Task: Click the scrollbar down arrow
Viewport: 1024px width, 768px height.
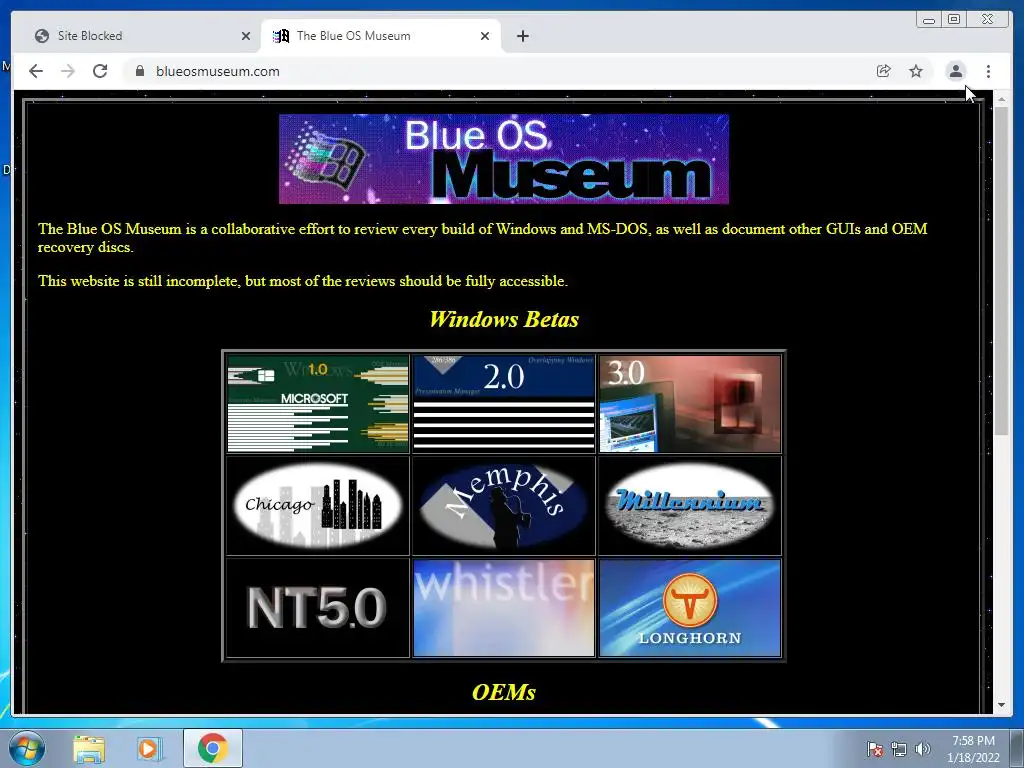Action: tap(1001, 705)
